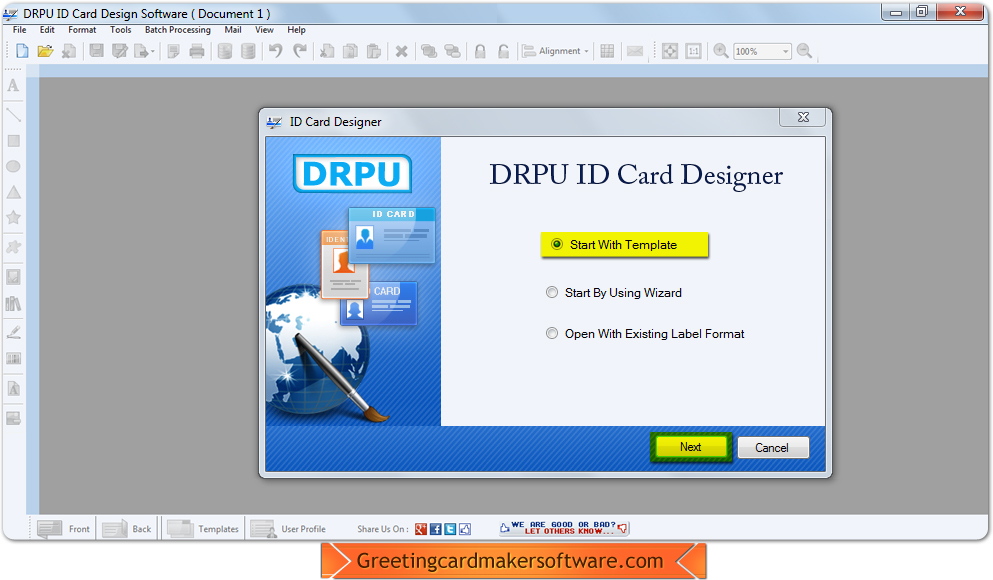Select the Star shape tool

[13, 217]
